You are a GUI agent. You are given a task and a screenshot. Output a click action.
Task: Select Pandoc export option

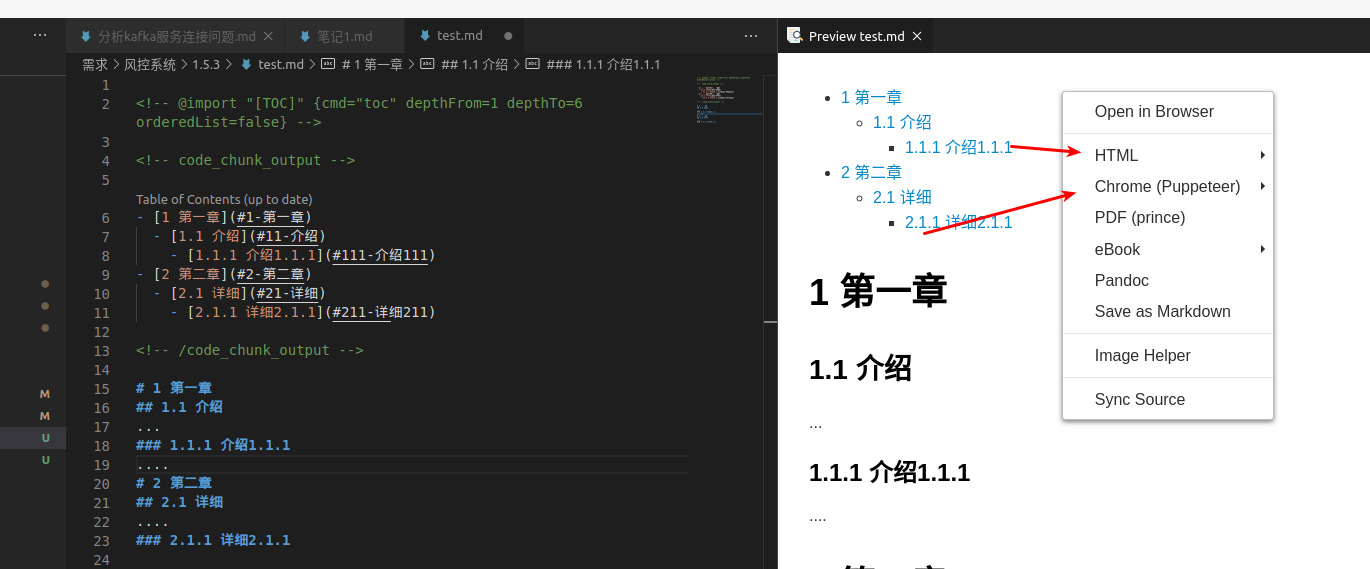click(1168, 281)
